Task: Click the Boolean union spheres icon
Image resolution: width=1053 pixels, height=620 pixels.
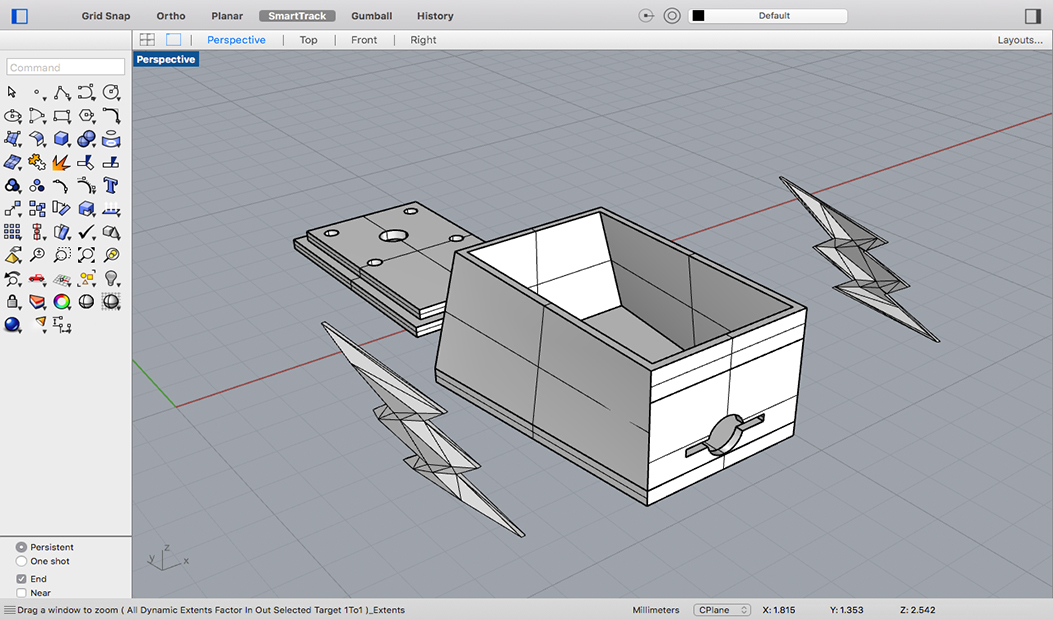Action: [87, 139]
